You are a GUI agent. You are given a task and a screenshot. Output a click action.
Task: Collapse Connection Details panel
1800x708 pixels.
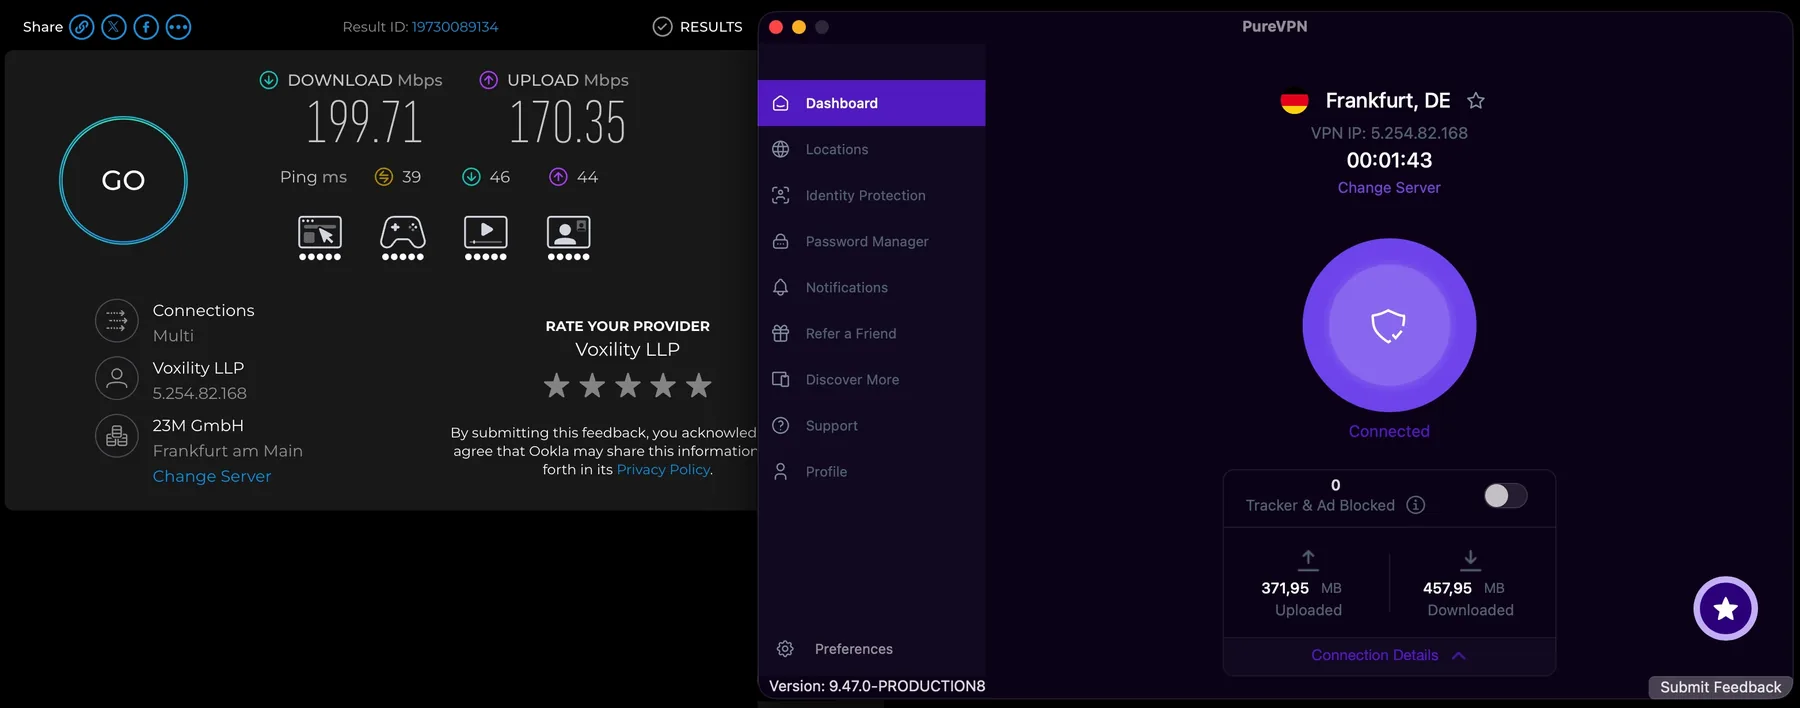1389,655
